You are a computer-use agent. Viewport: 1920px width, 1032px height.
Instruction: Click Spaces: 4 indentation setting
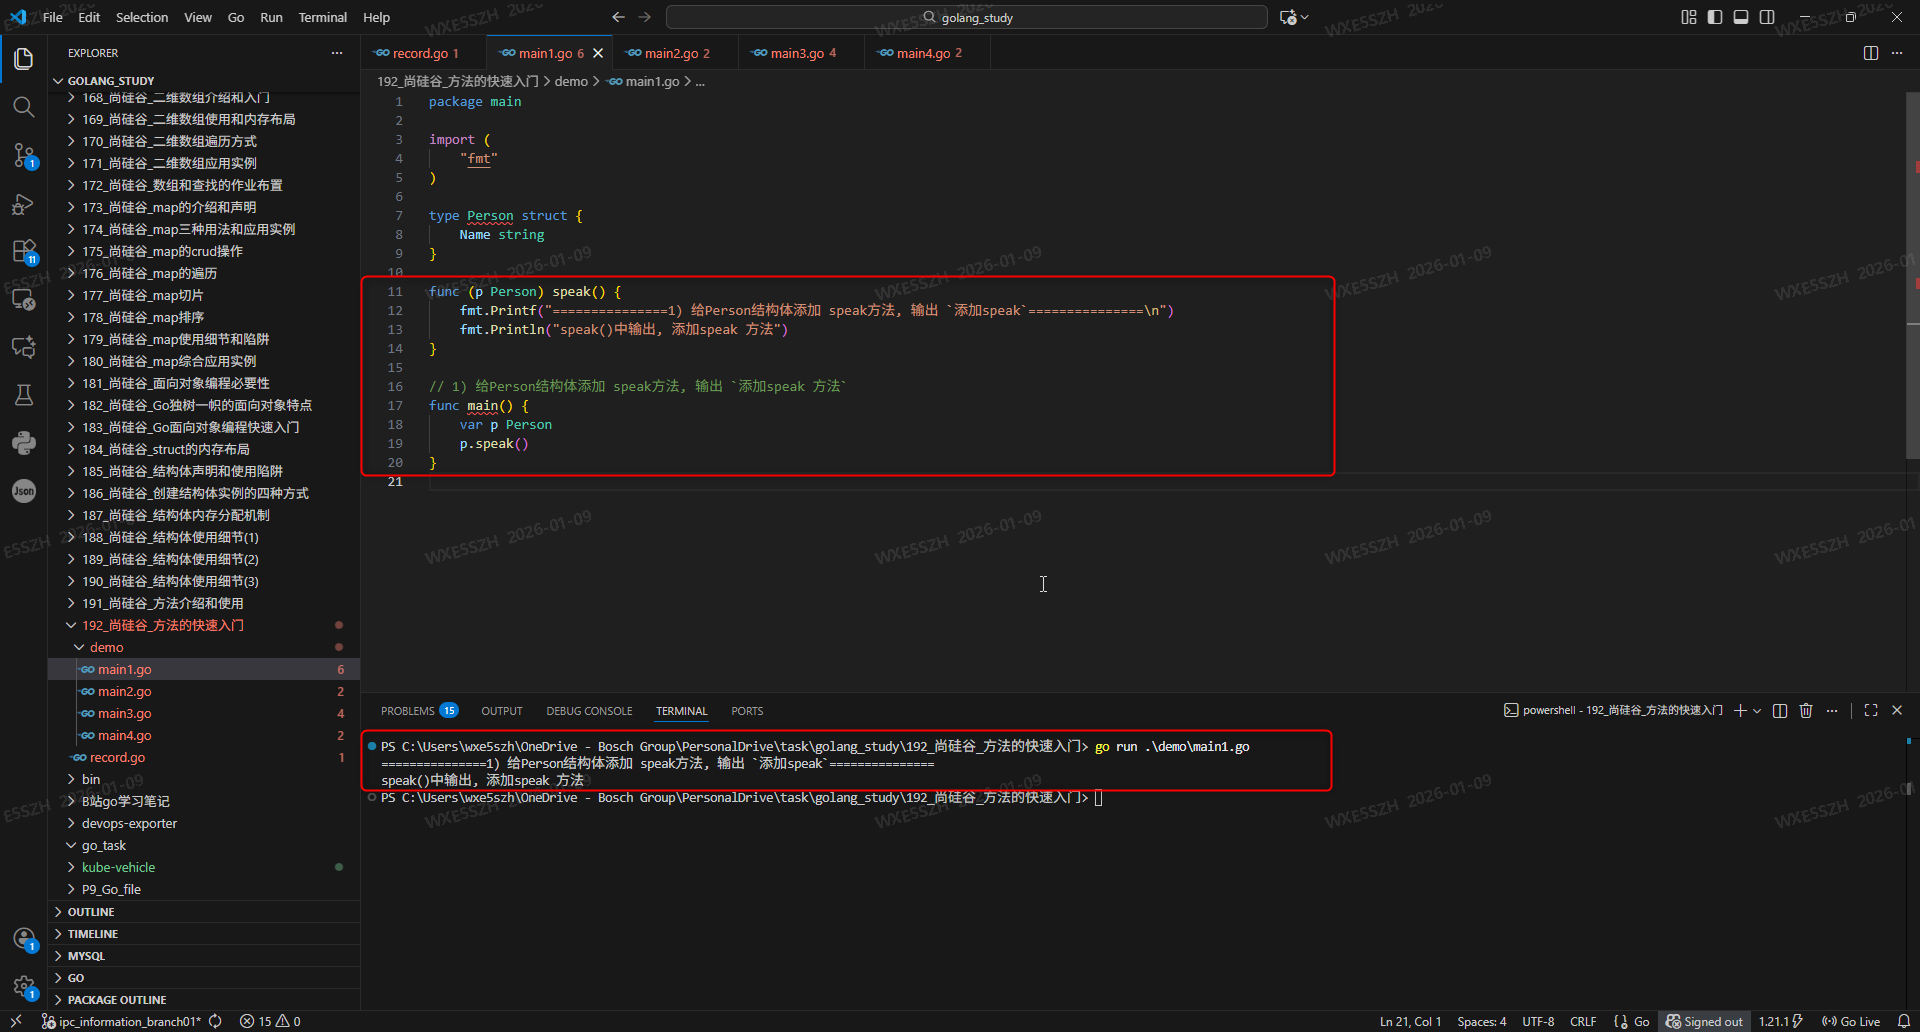pos(1482,1021)
